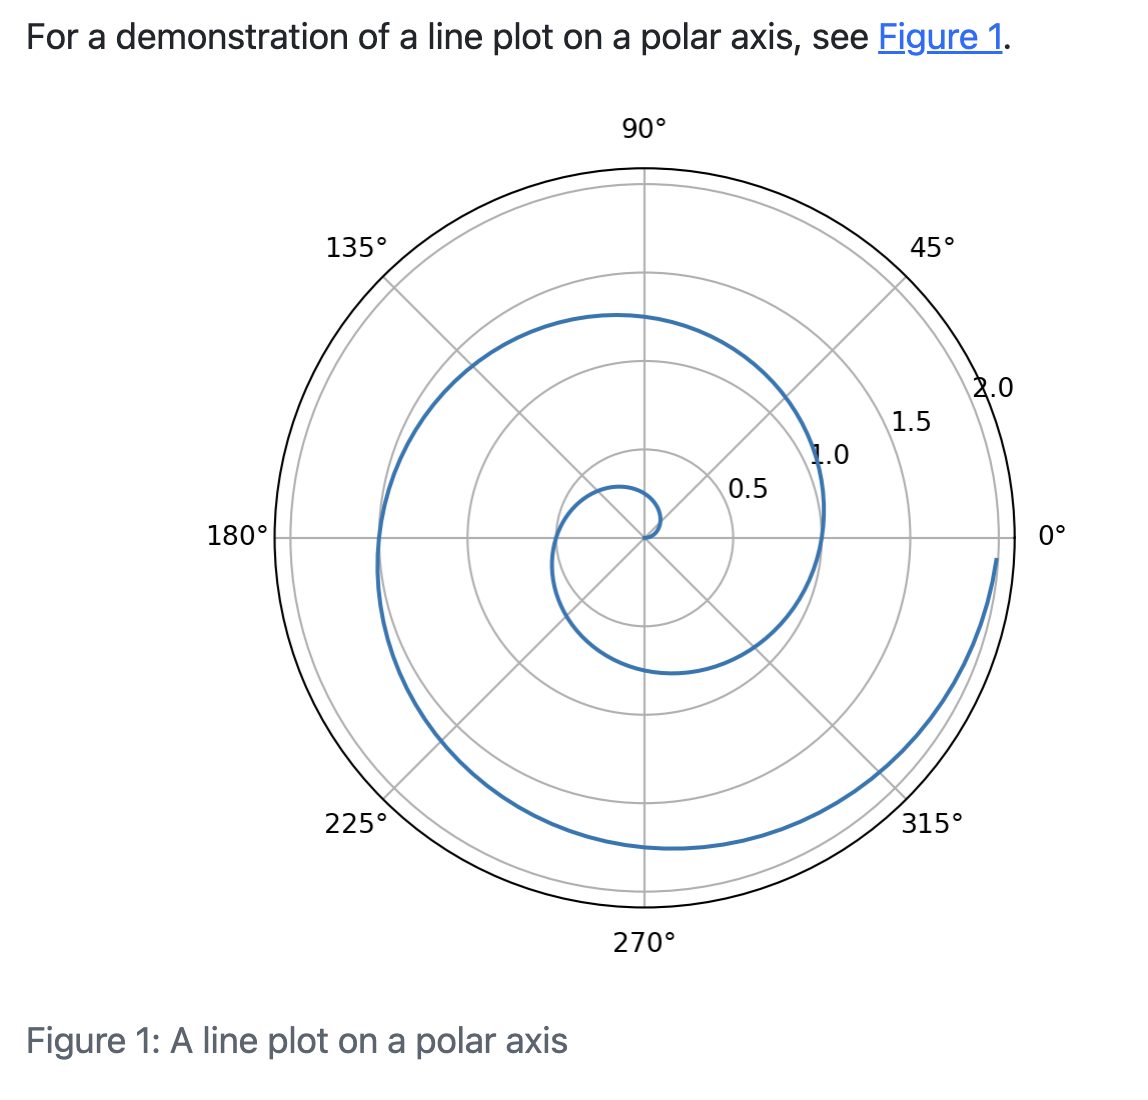Click the 1.0 radial tick label
The width and height of the screenshot is (1148, 1100).
830,456
